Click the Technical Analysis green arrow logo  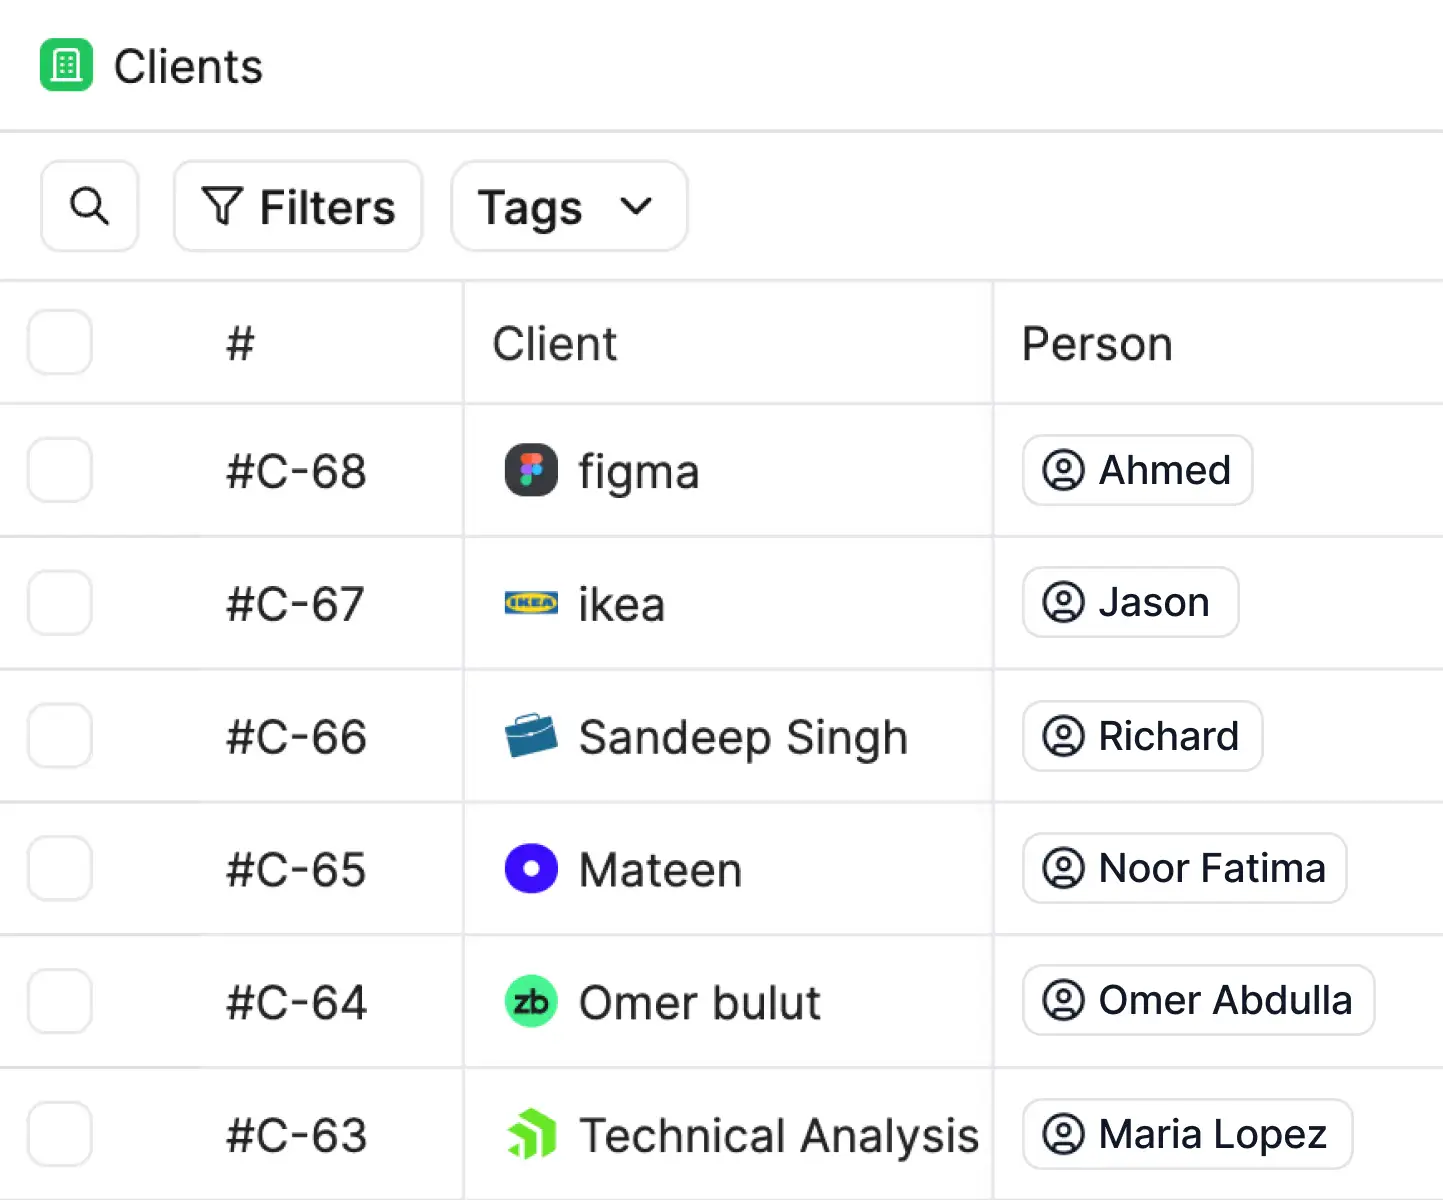(x=531, y=1134)
